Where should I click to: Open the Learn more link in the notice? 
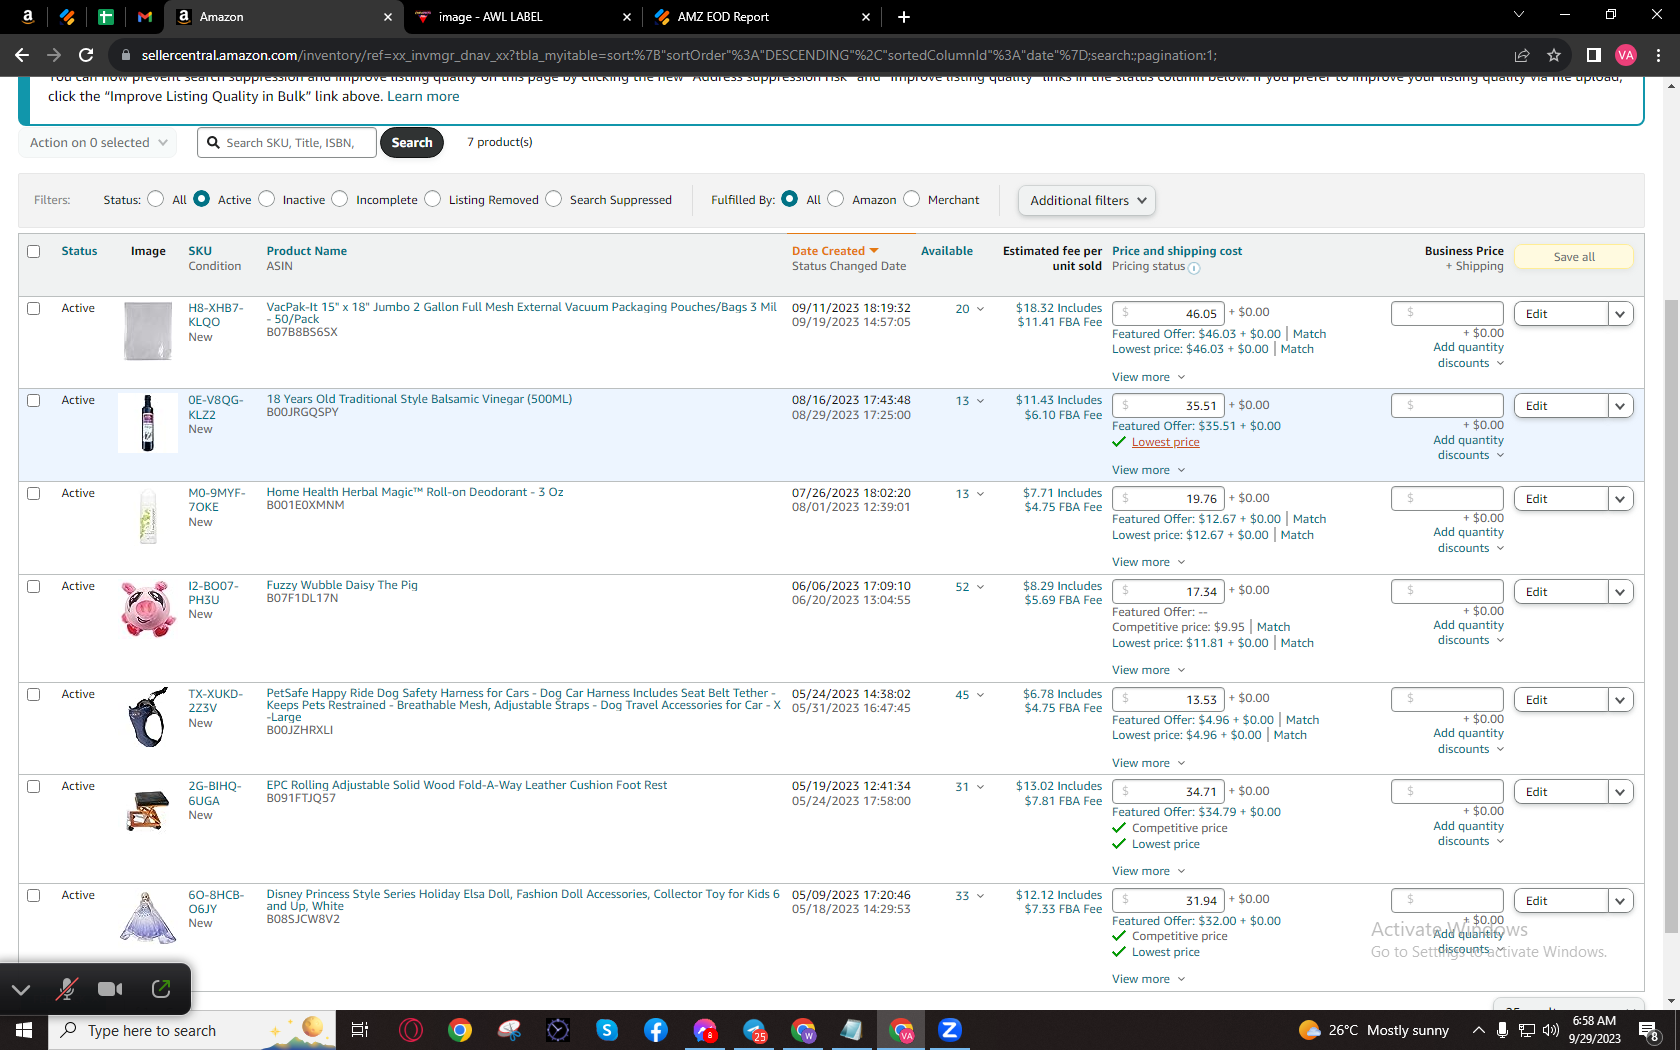423,96
